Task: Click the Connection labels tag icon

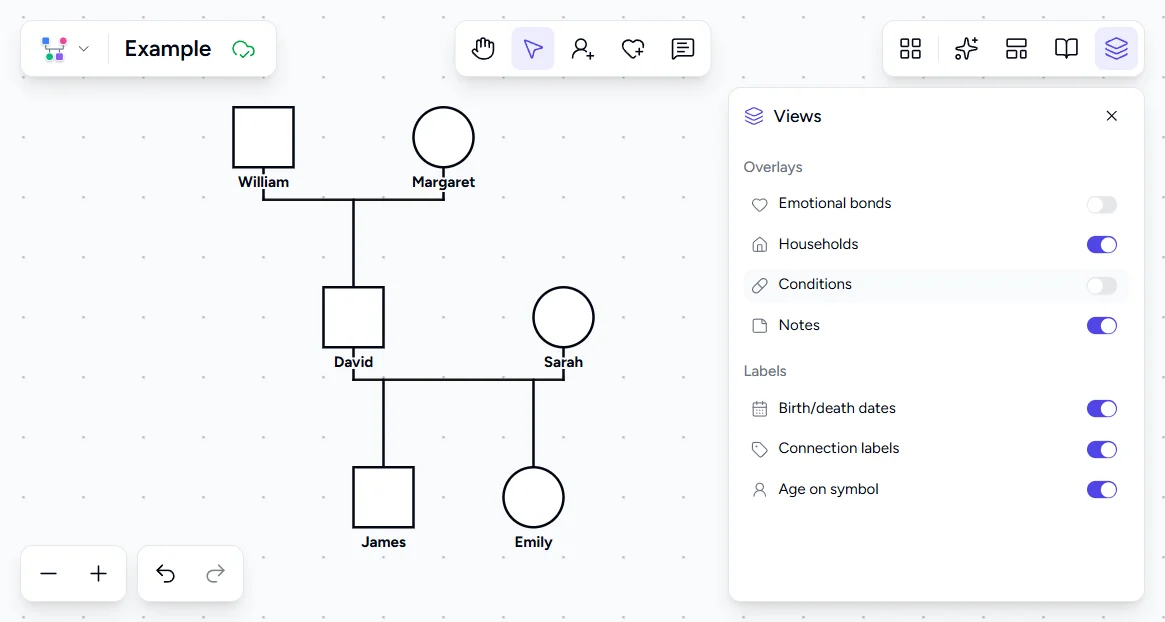Action: (x=759, y=449)
